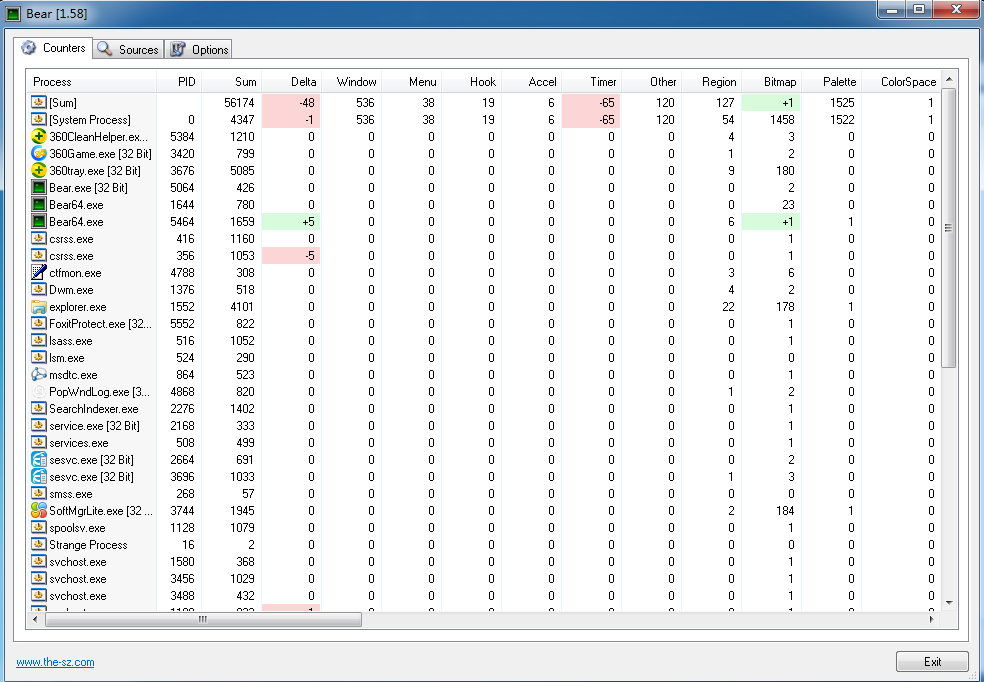
Task: Click the 360Game.exe process icon
Action: 39,153
